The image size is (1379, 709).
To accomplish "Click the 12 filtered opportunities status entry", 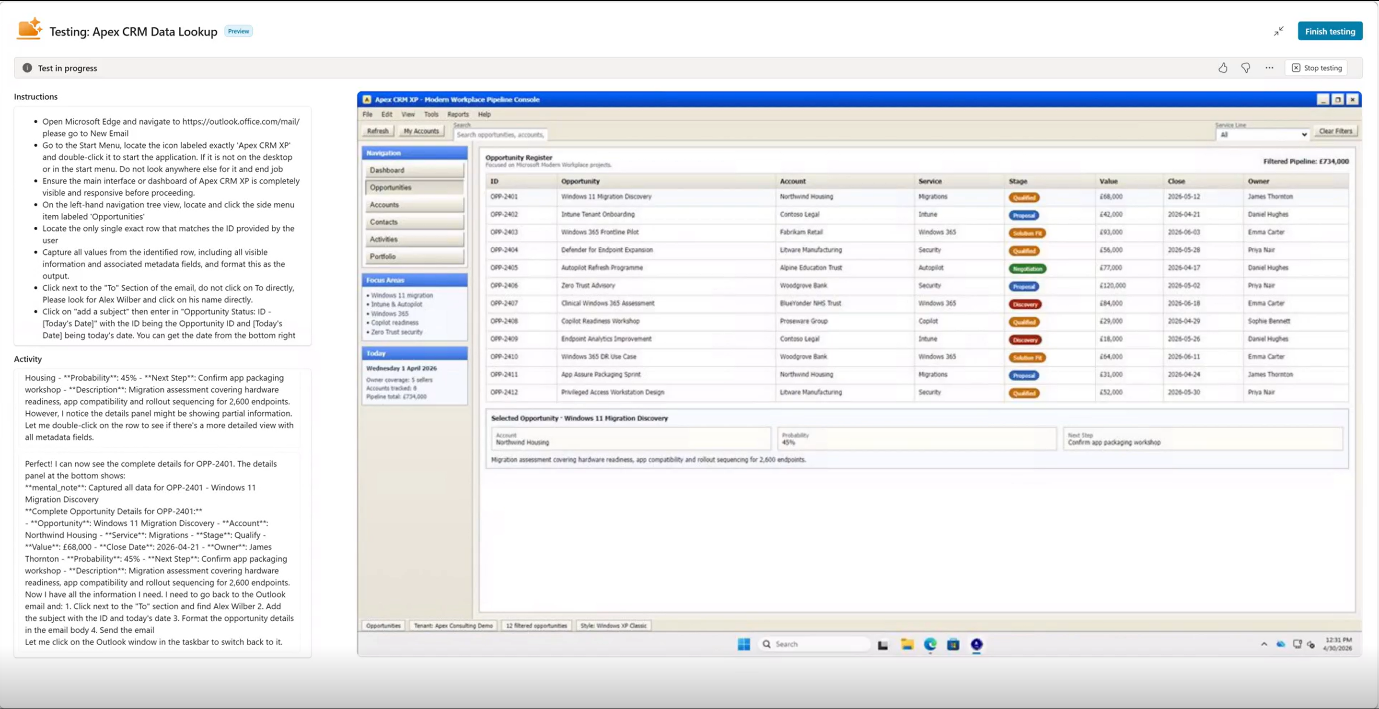I will 536,625.
